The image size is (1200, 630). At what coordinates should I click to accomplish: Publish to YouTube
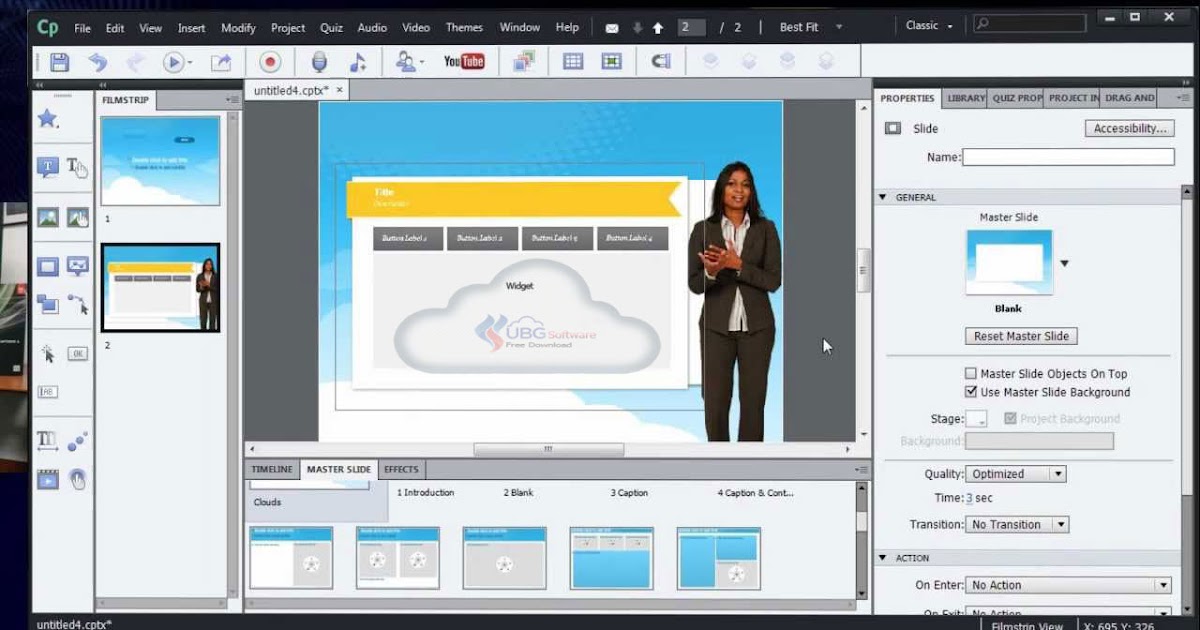pyautogui.click(x=464, y=62)
